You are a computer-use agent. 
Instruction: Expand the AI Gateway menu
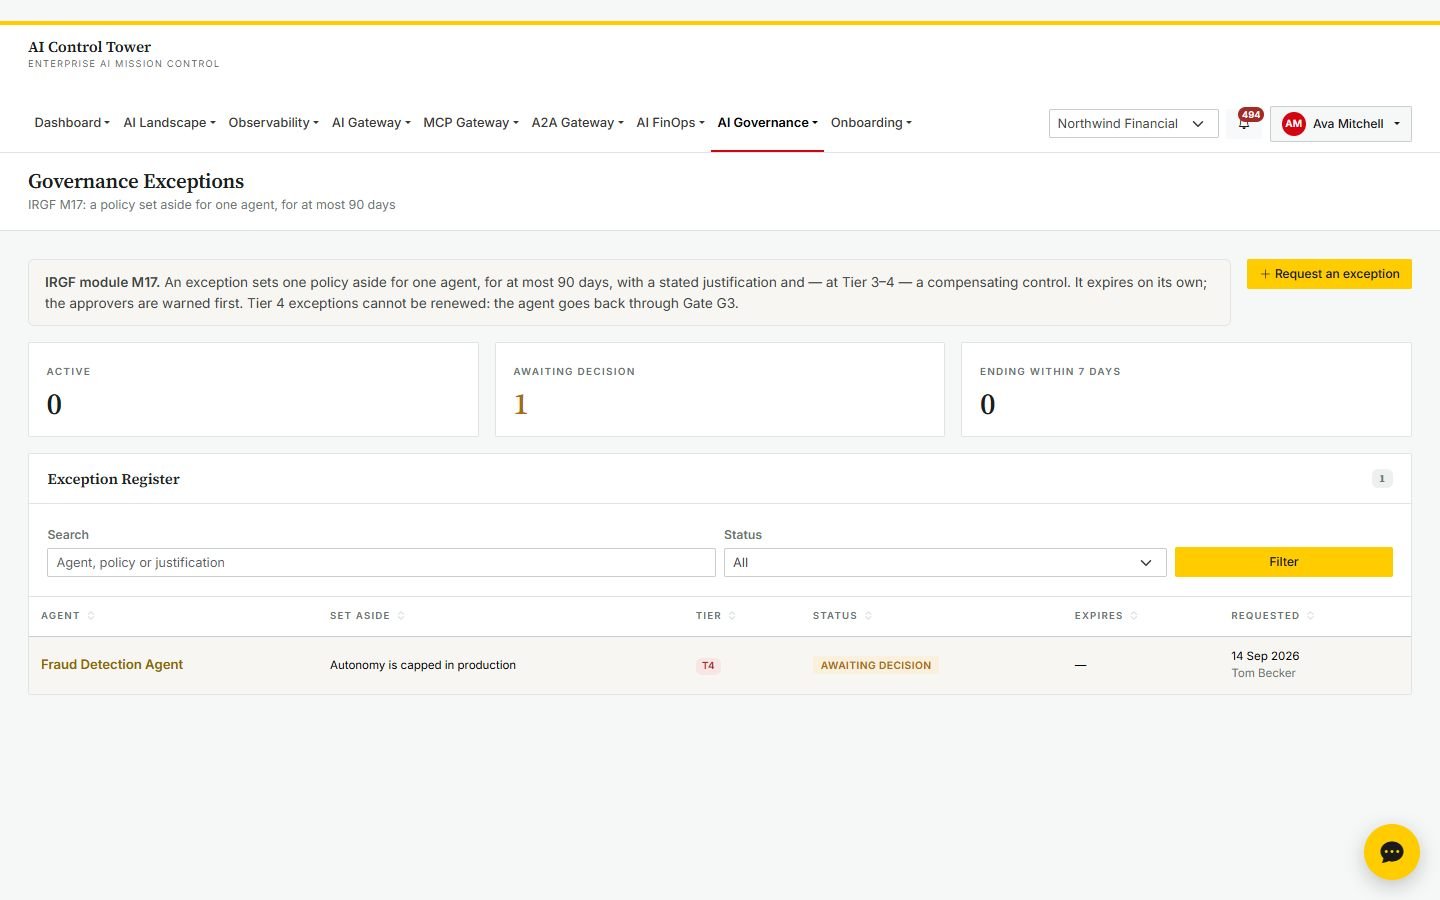[x=371, y=123]
